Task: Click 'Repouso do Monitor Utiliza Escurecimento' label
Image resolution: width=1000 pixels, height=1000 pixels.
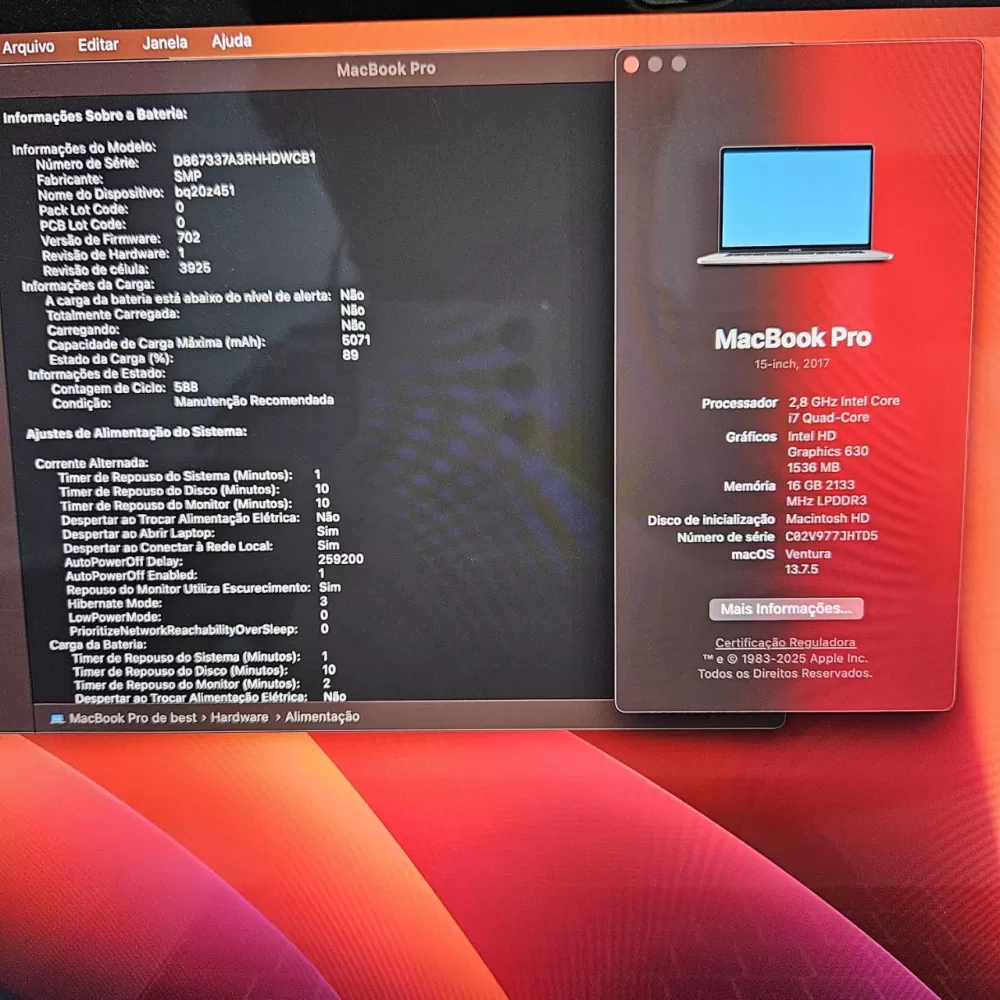Action: (188, 589)
